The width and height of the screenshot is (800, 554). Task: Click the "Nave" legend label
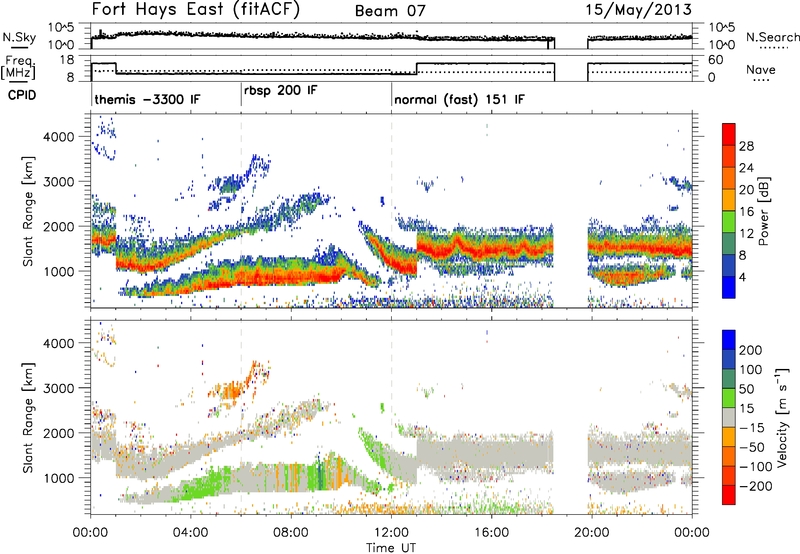coord(761,69)
